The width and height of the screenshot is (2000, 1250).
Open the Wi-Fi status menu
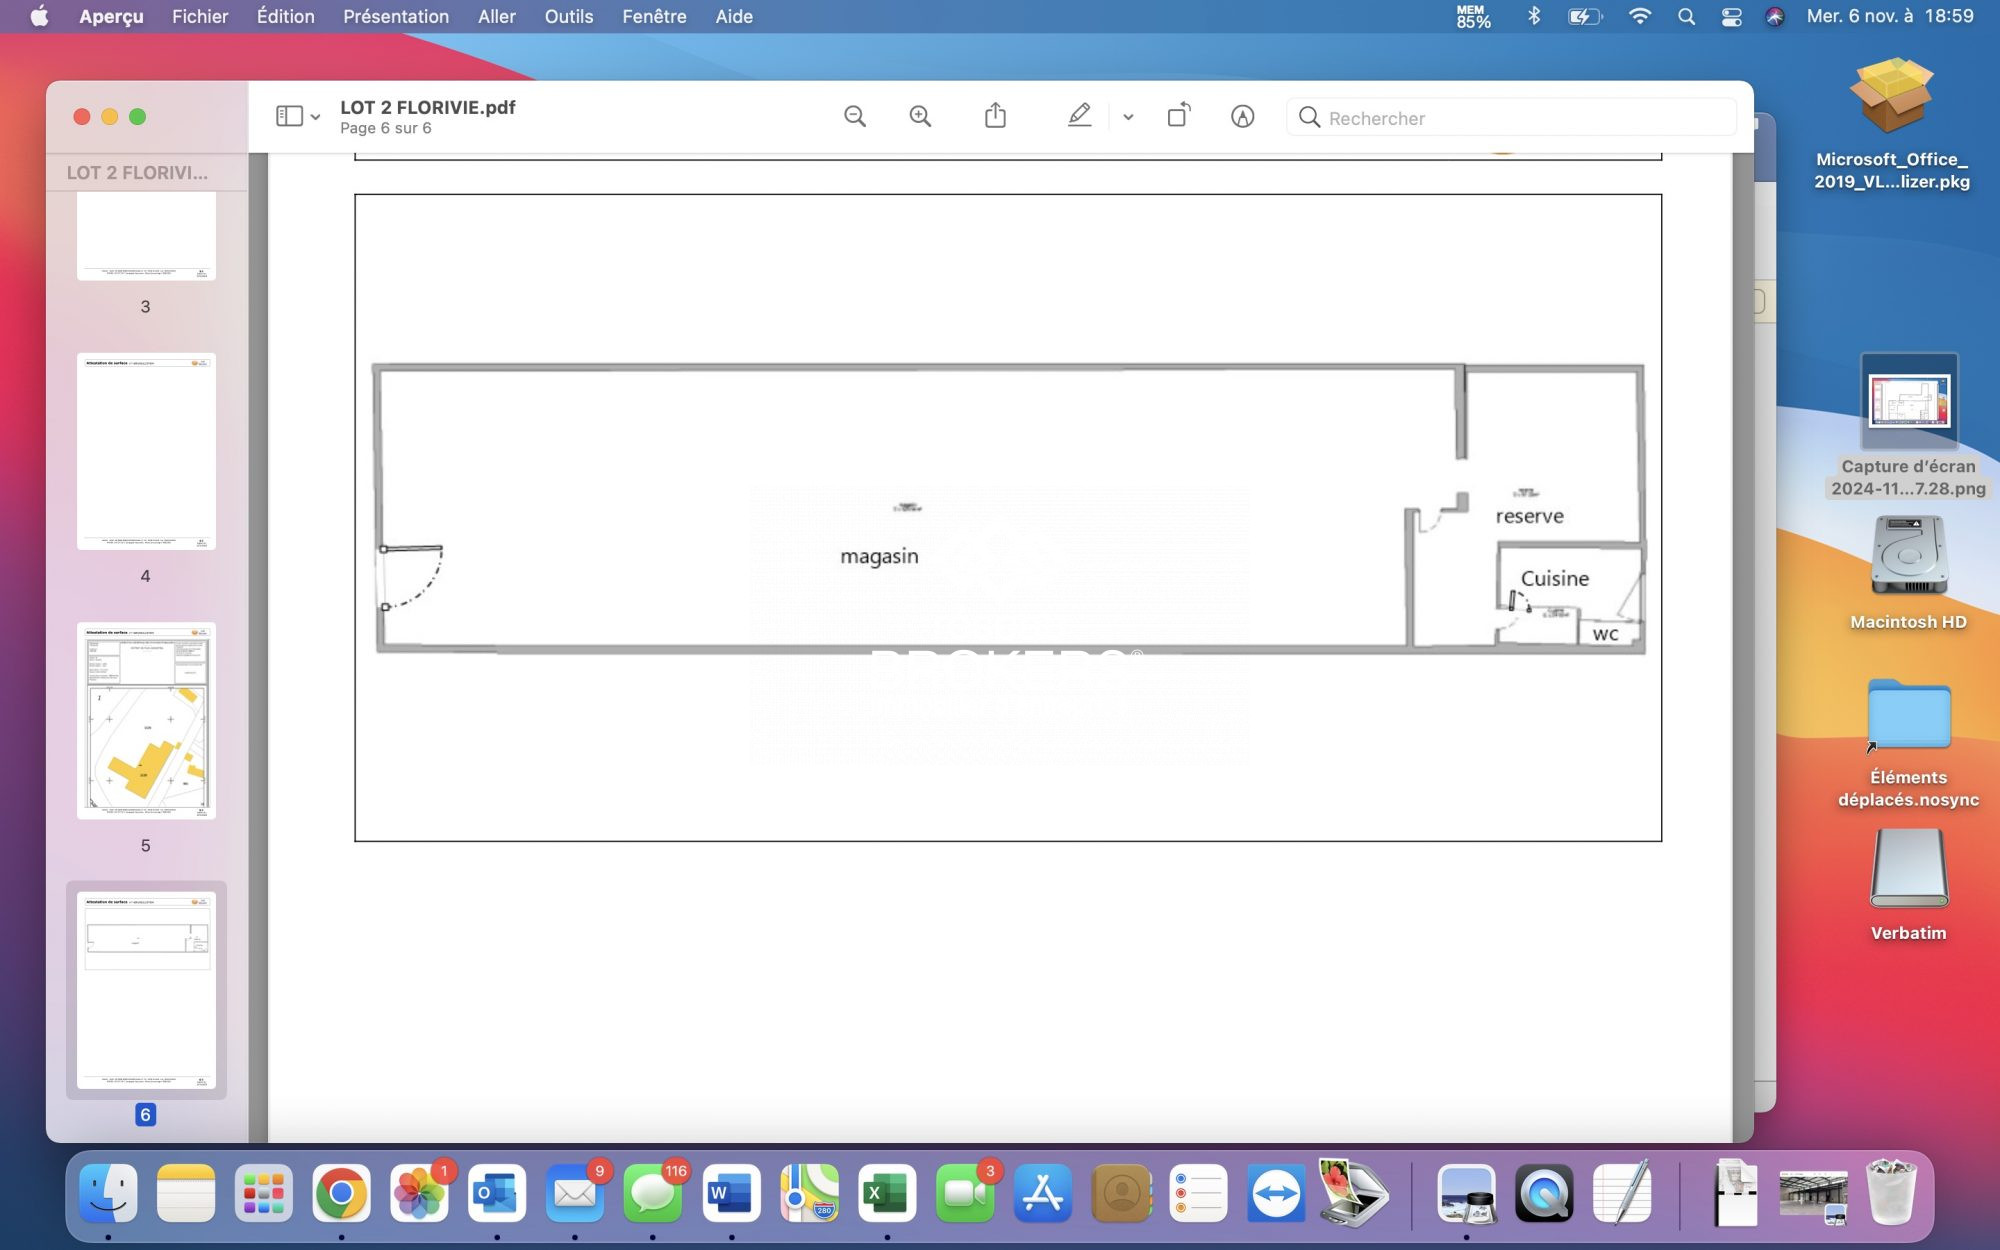[x=1640, y=16]
